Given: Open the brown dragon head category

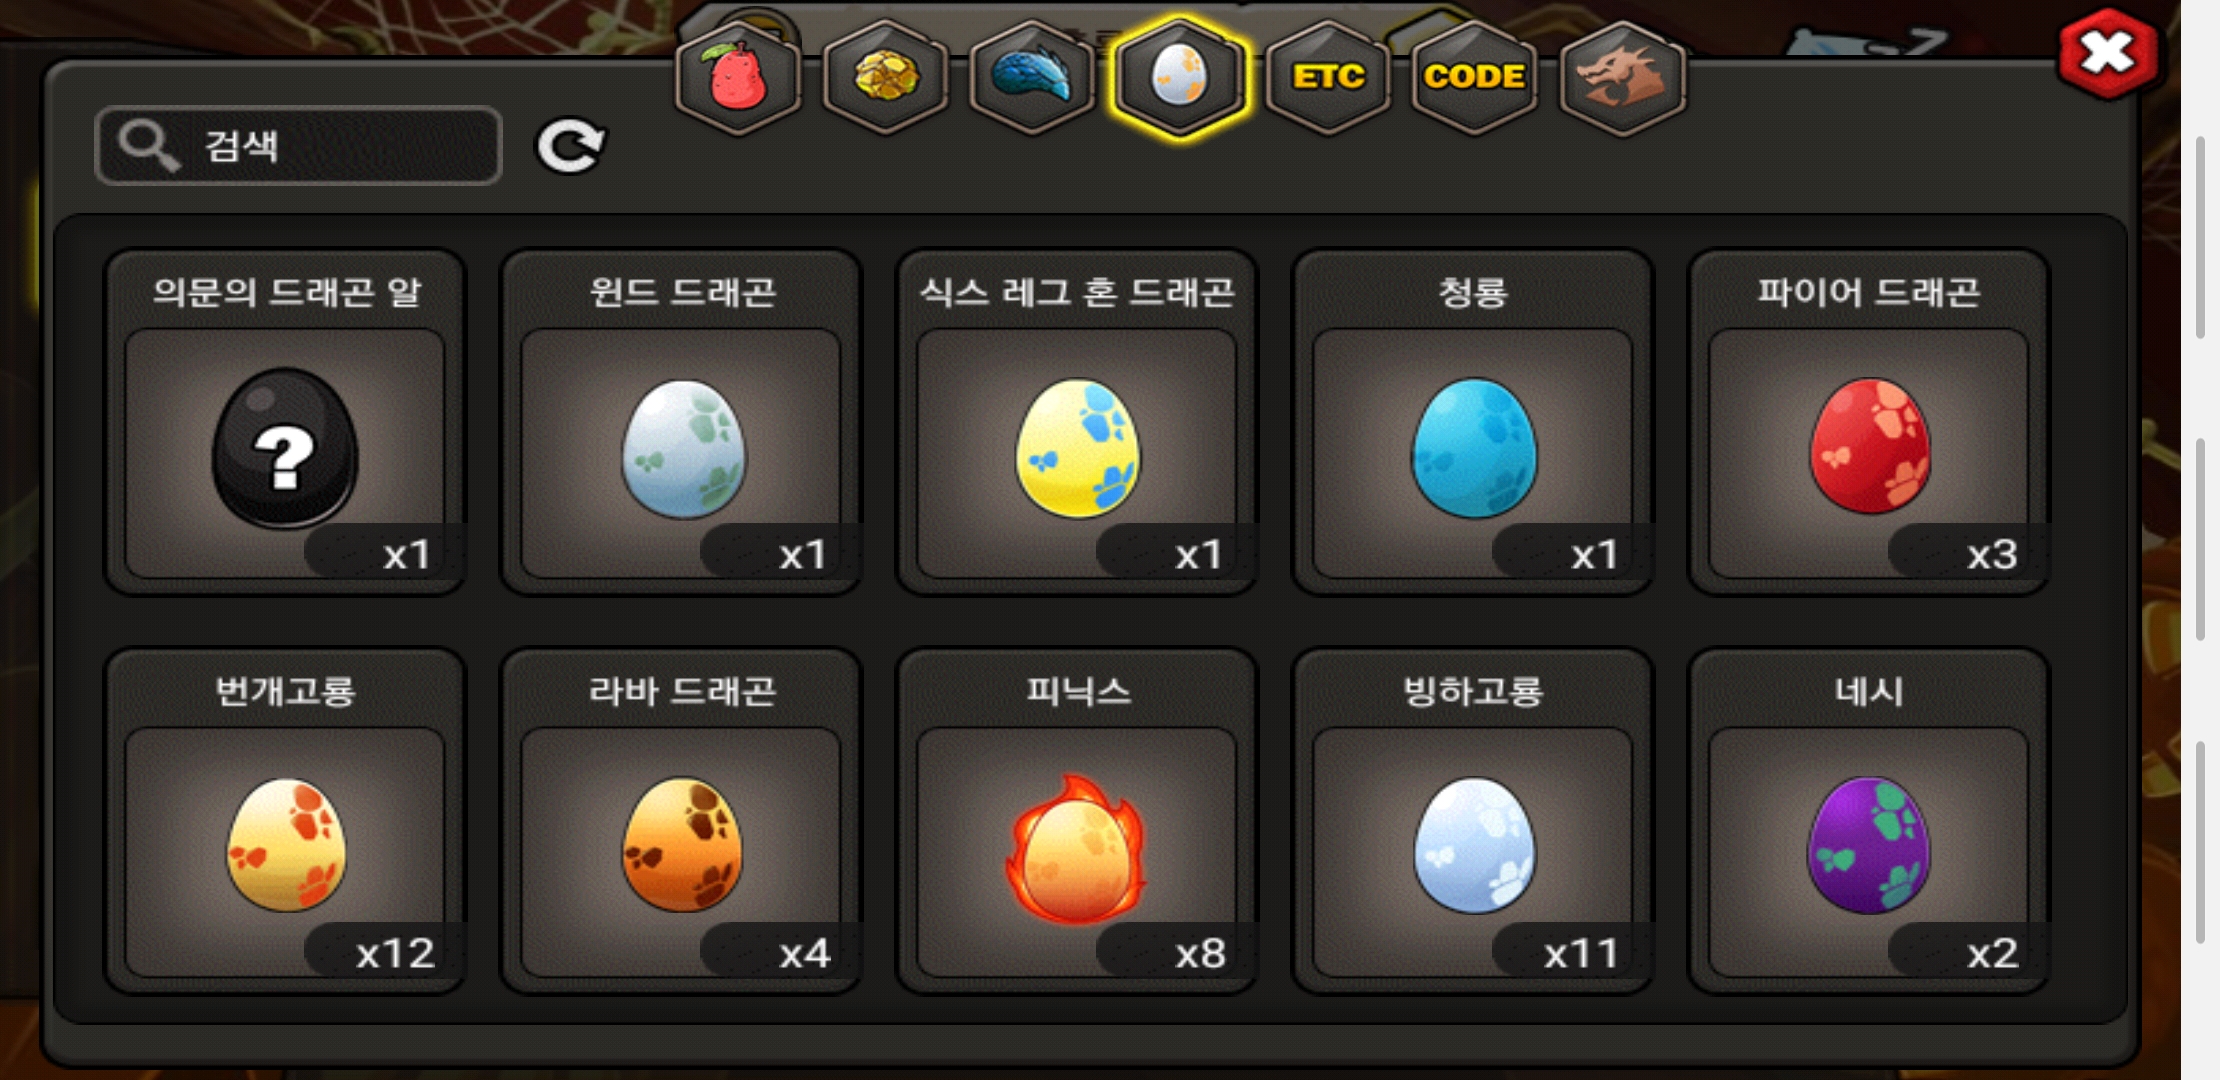Looking at the screenshot, I should pyautogui.click(x=1622, y=77).
